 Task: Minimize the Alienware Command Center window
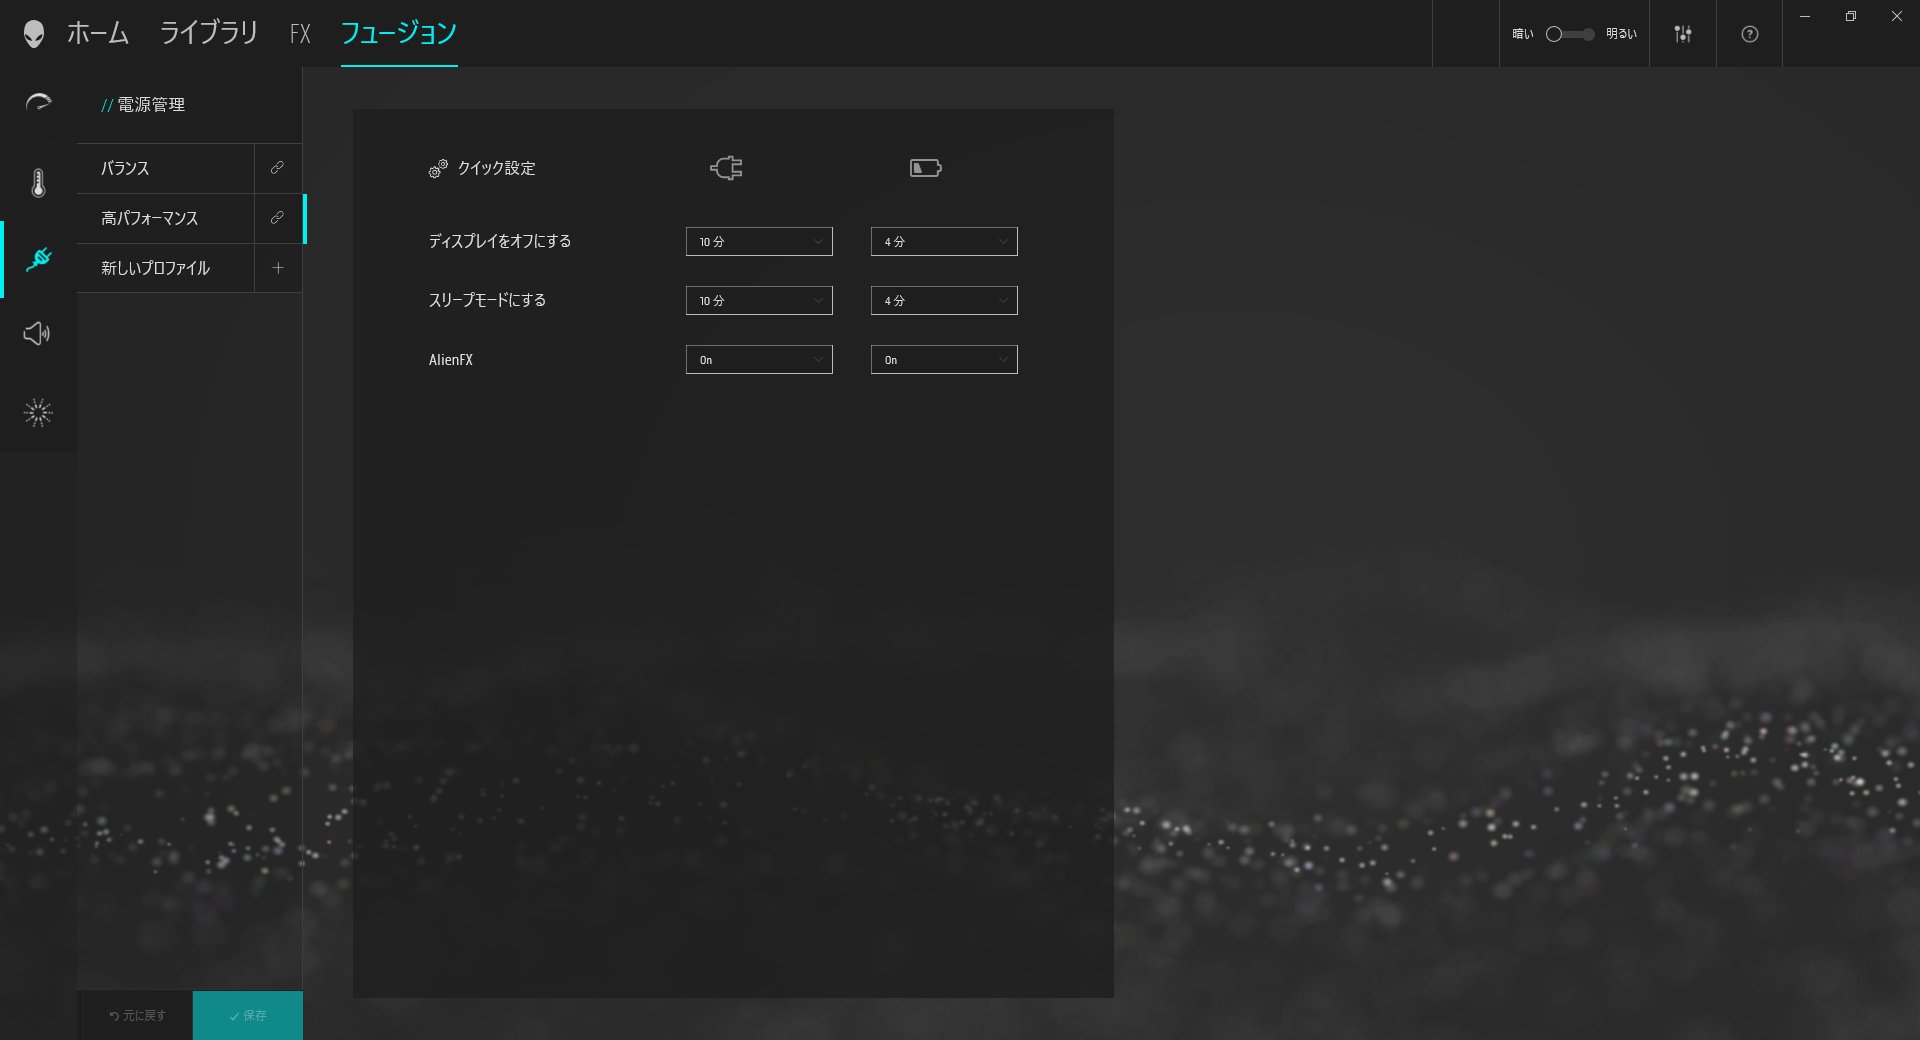pyautogui.click(x=1805, y=16)
